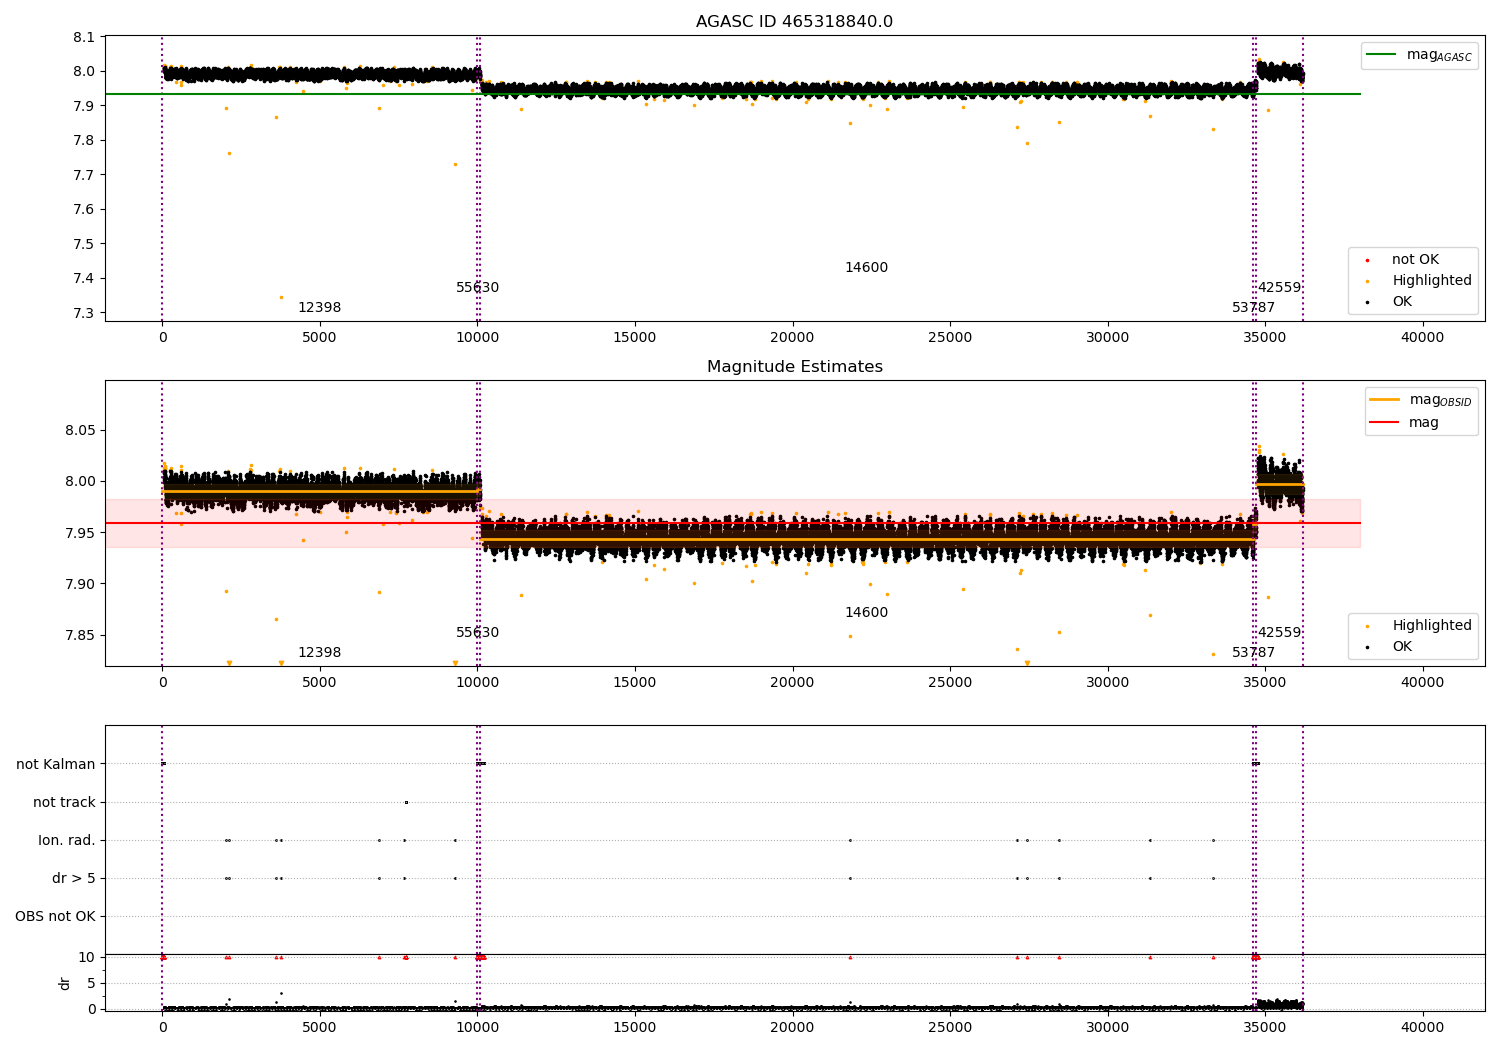
Task: Click obsid label 12398 in the top plot
Action: (x=319, y=308)
